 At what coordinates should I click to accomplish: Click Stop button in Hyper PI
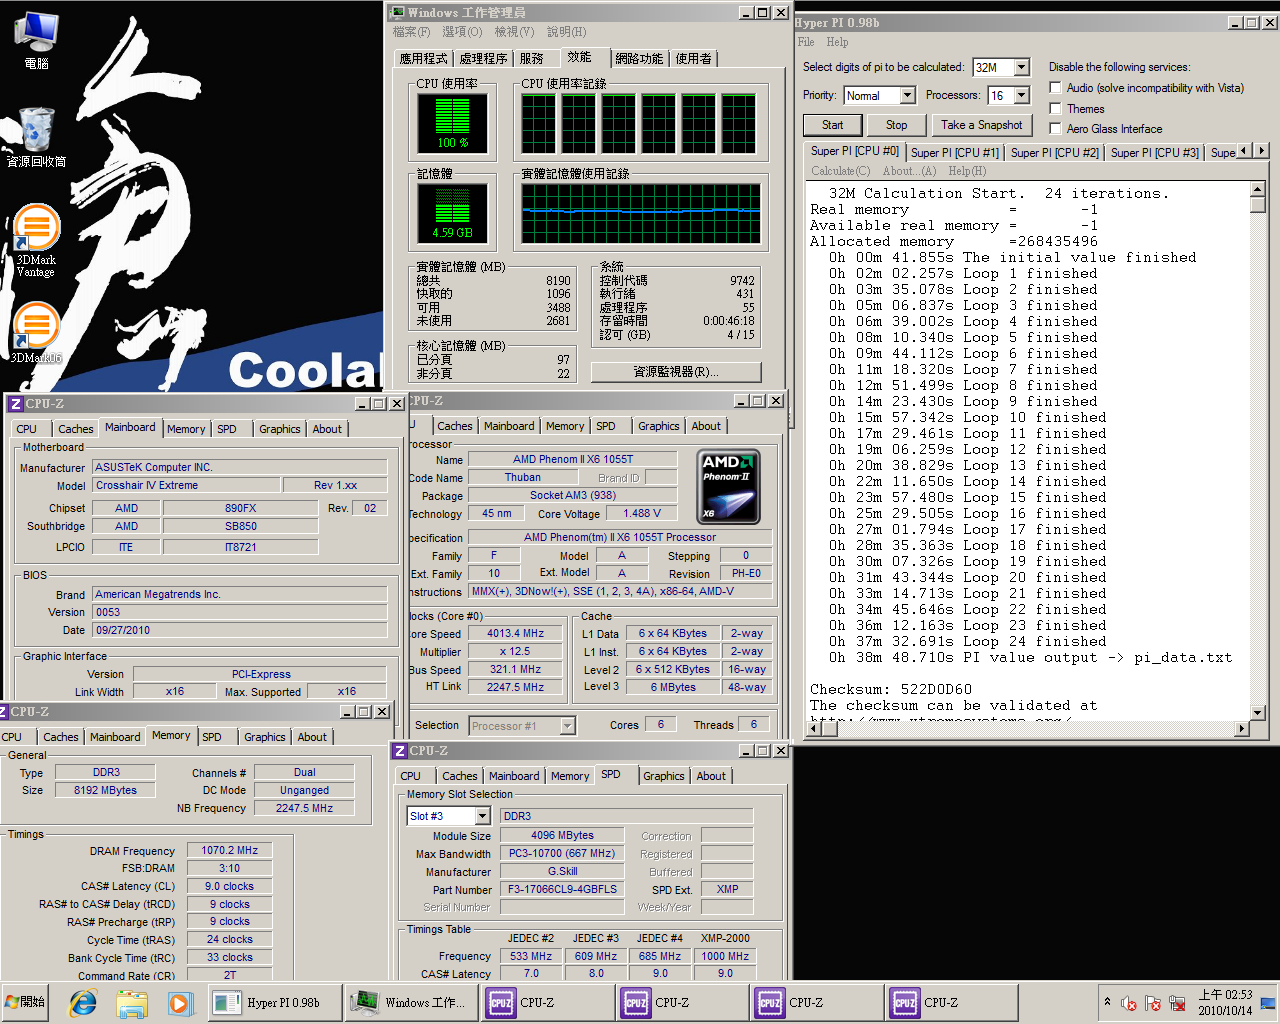(897, 125)
